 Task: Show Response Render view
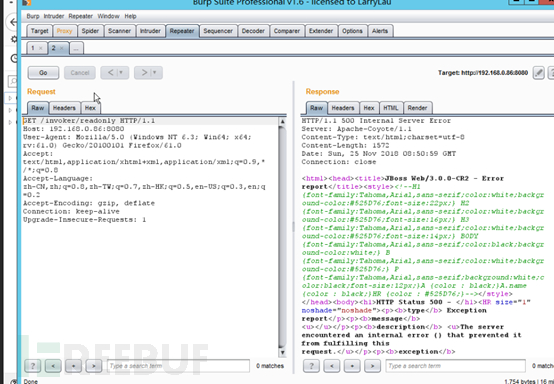coord(417,108)
